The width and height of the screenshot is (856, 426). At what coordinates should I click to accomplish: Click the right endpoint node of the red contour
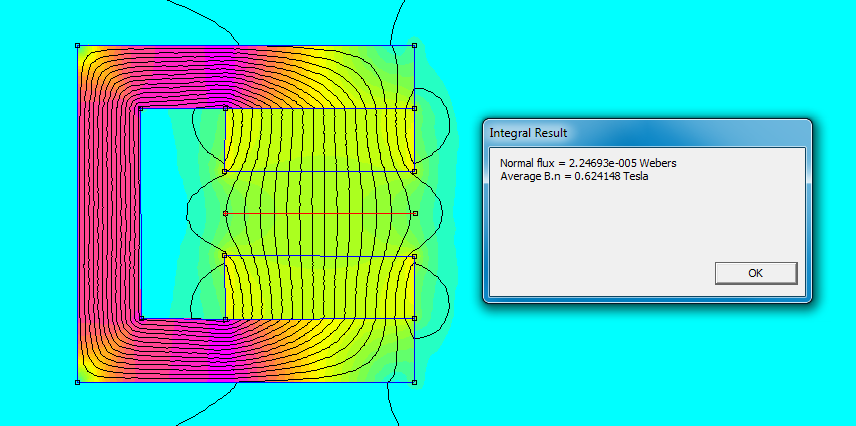click(414, 214)
